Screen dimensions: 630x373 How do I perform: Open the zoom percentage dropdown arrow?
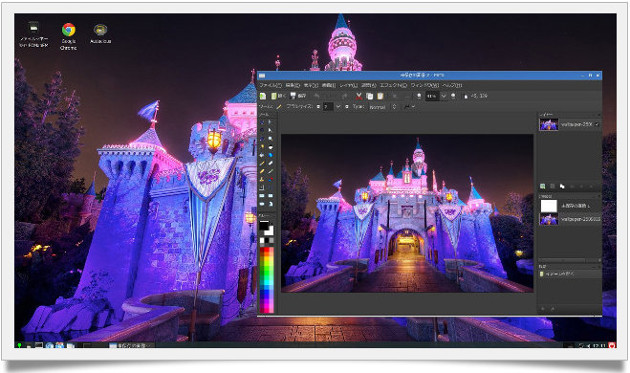(x=444, y=96)
